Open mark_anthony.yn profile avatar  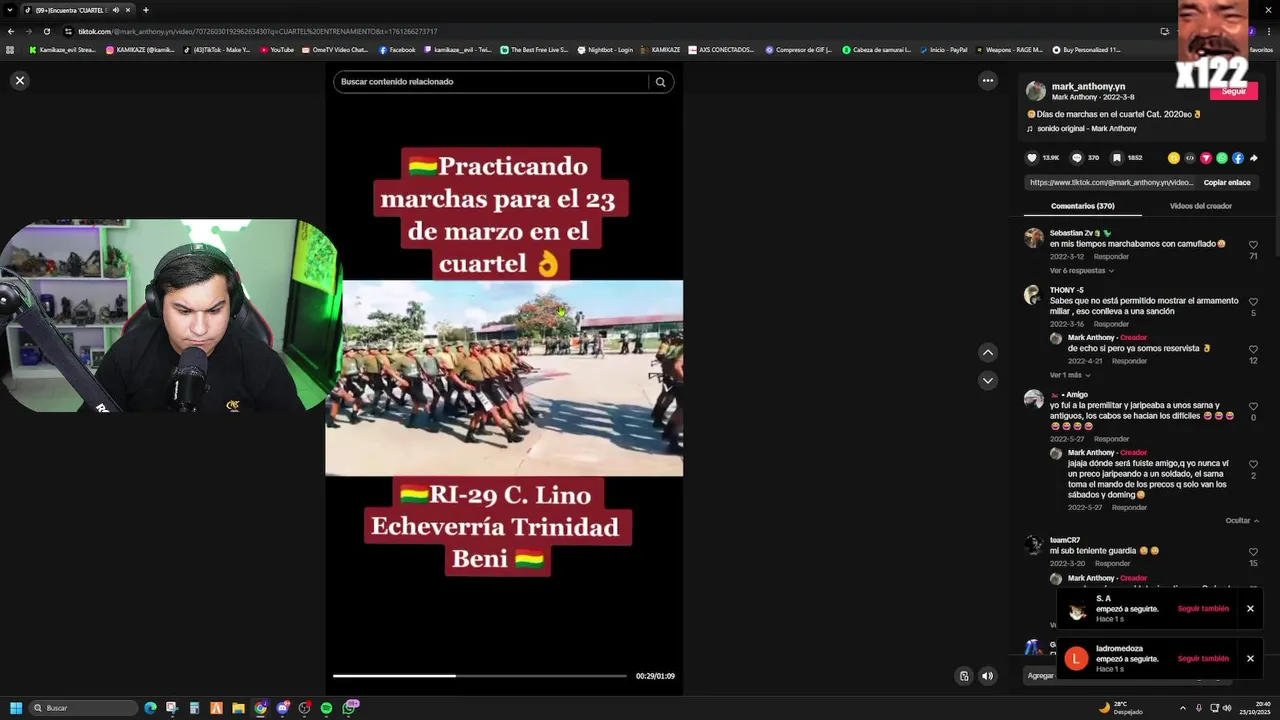1036,92
